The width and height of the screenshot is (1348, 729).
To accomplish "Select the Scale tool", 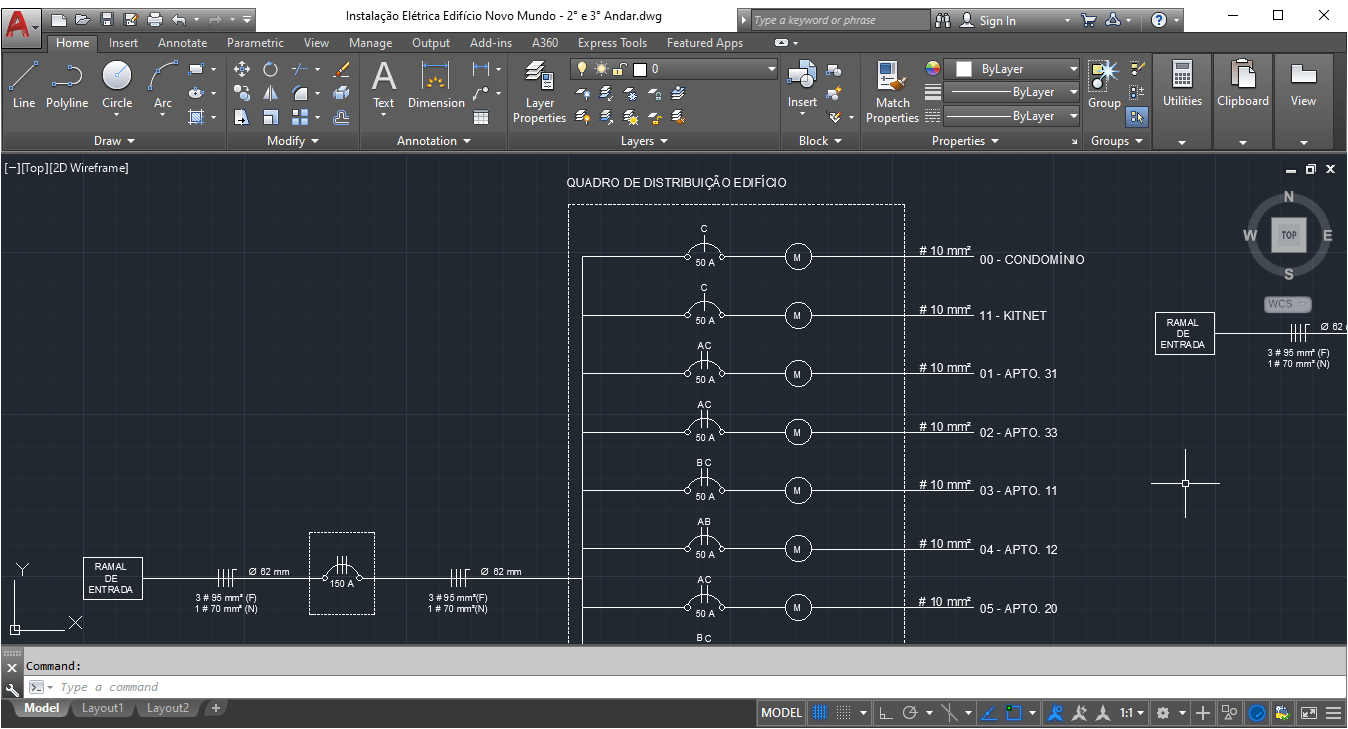I will pos(270,117).
